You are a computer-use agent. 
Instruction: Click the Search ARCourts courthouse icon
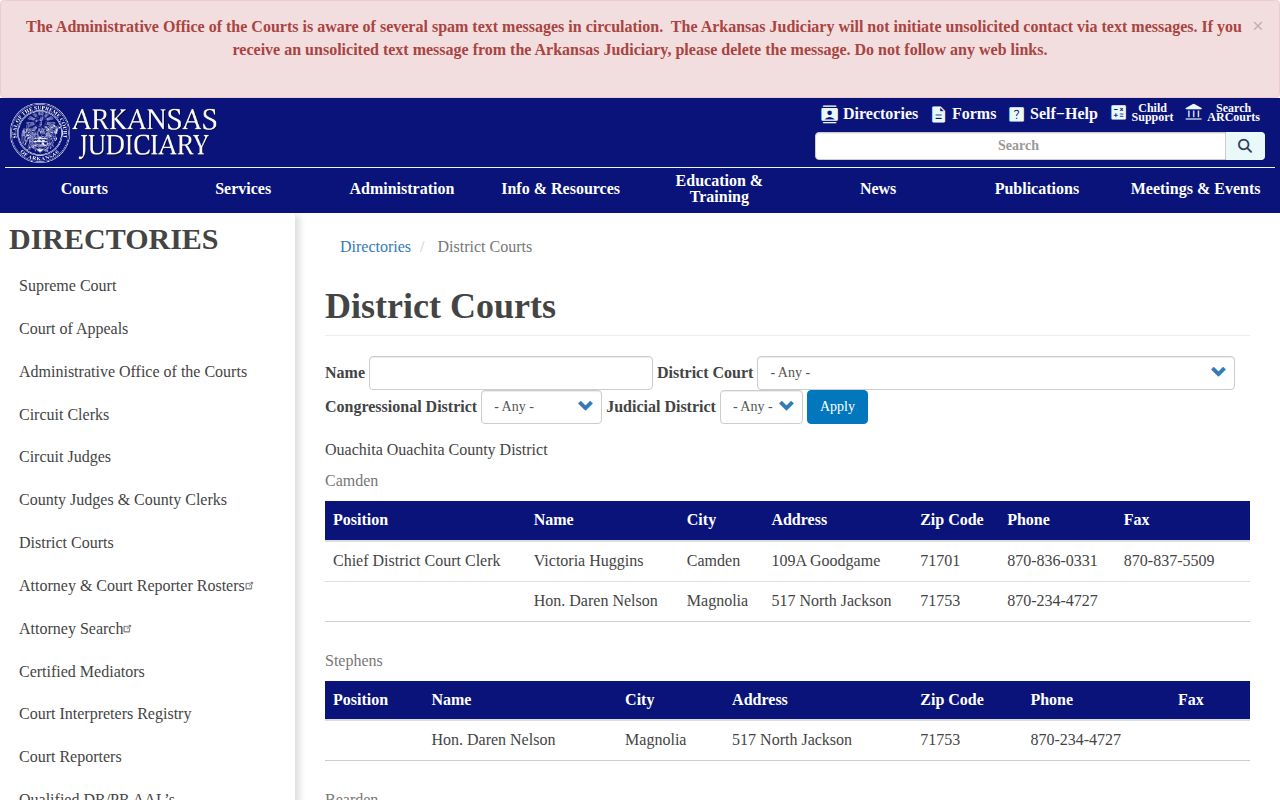pyautogui.click(x=1193, y=112)
